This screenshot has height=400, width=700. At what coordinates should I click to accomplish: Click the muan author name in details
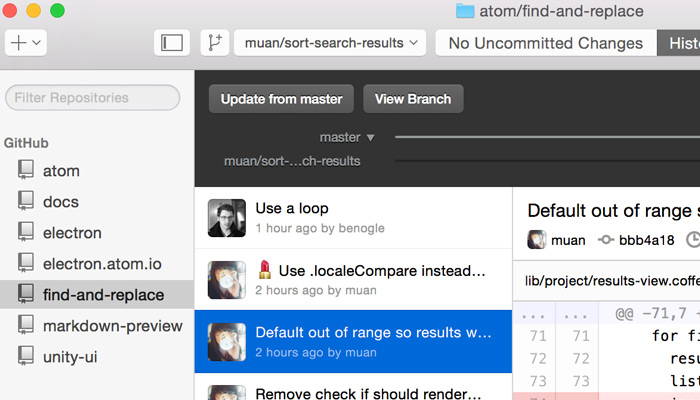568,240
